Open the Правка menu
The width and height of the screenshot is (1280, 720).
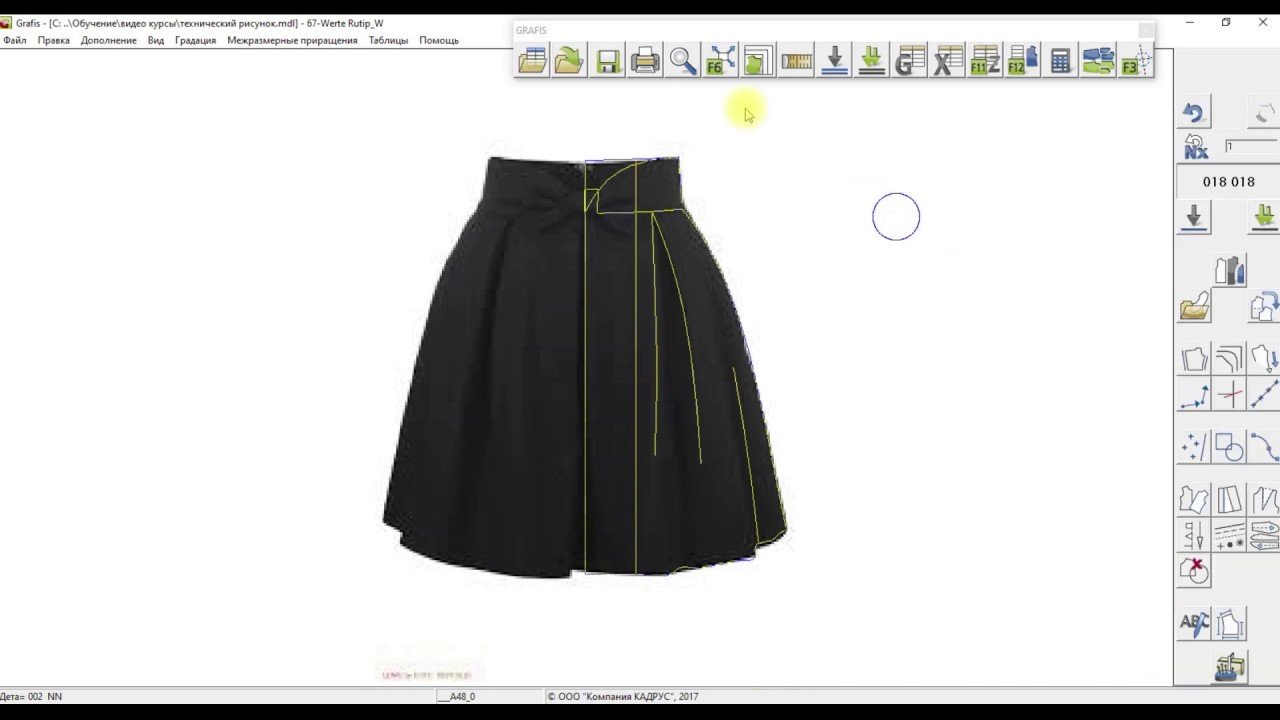pos(54,40)
